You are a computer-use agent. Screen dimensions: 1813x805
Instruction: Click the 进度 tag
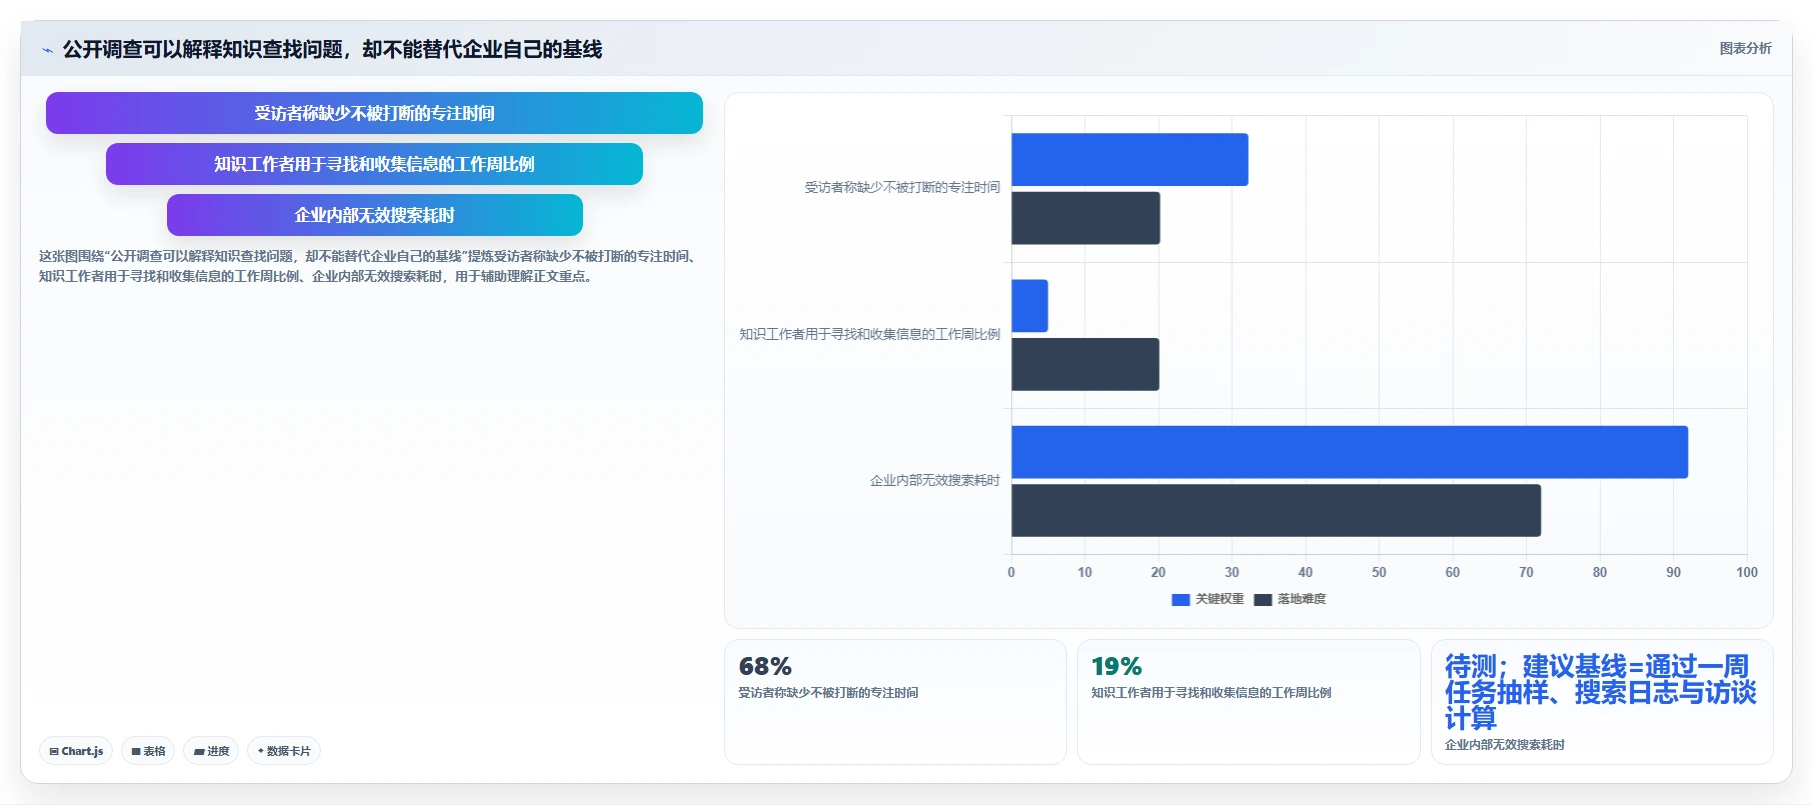coord(211,751)
